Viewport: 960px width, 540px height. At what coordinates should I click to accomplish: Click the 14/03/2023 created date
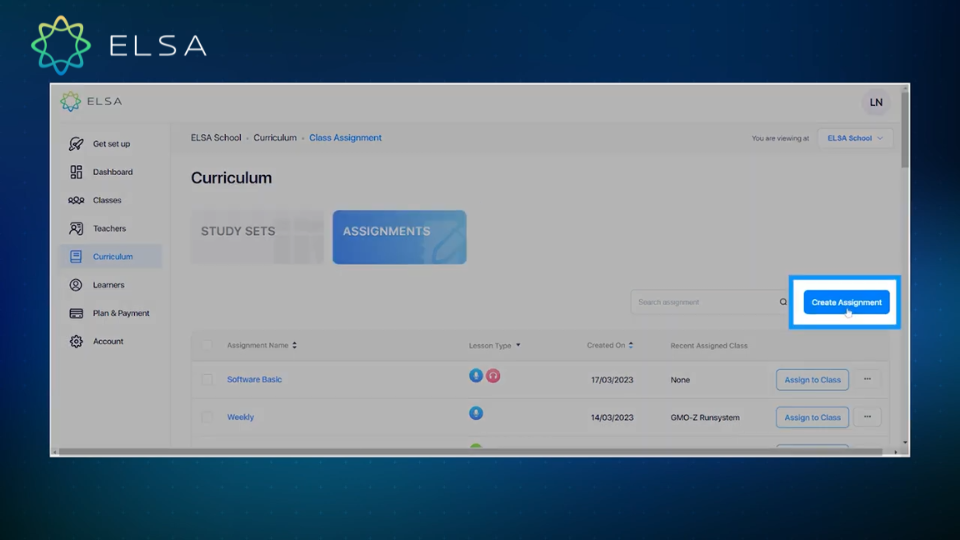(x=612, y=418)
